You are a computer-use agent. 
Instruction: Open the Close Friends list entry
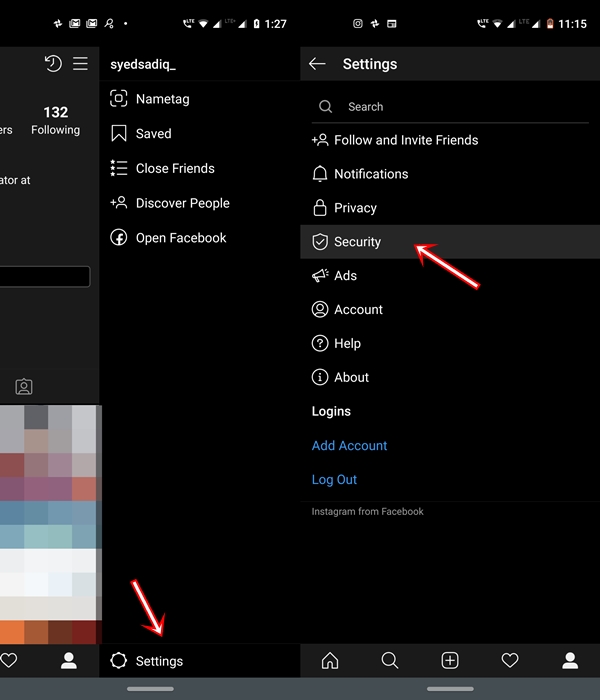coord(200,168)
